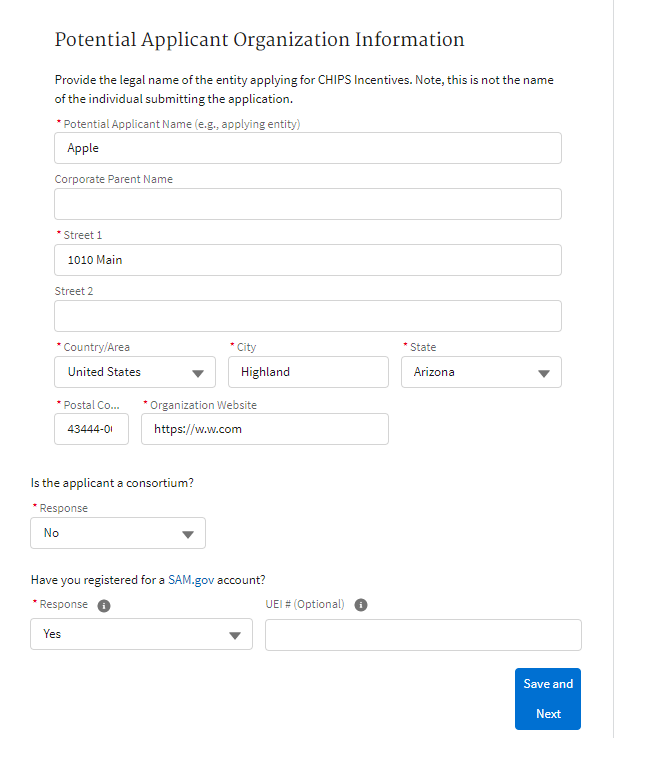The image size is (653, 759).
Task: Click the 'UEI # (Optional)' label text
Action: pyautogui.click(x=305, y=604)
